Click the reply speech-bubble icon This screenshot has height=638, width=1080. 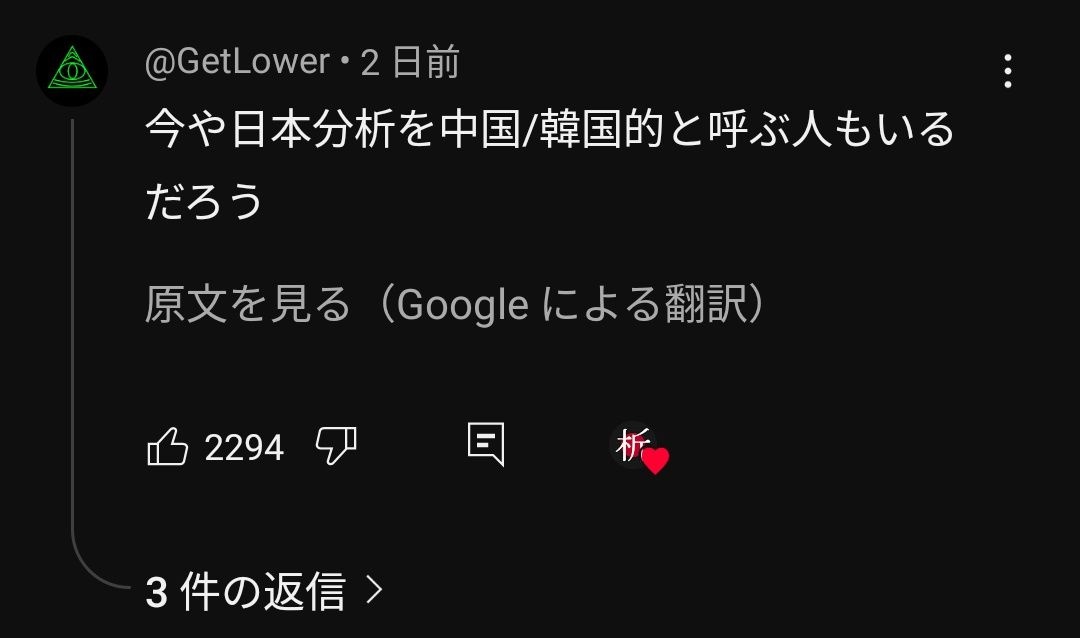coord(486,445)
